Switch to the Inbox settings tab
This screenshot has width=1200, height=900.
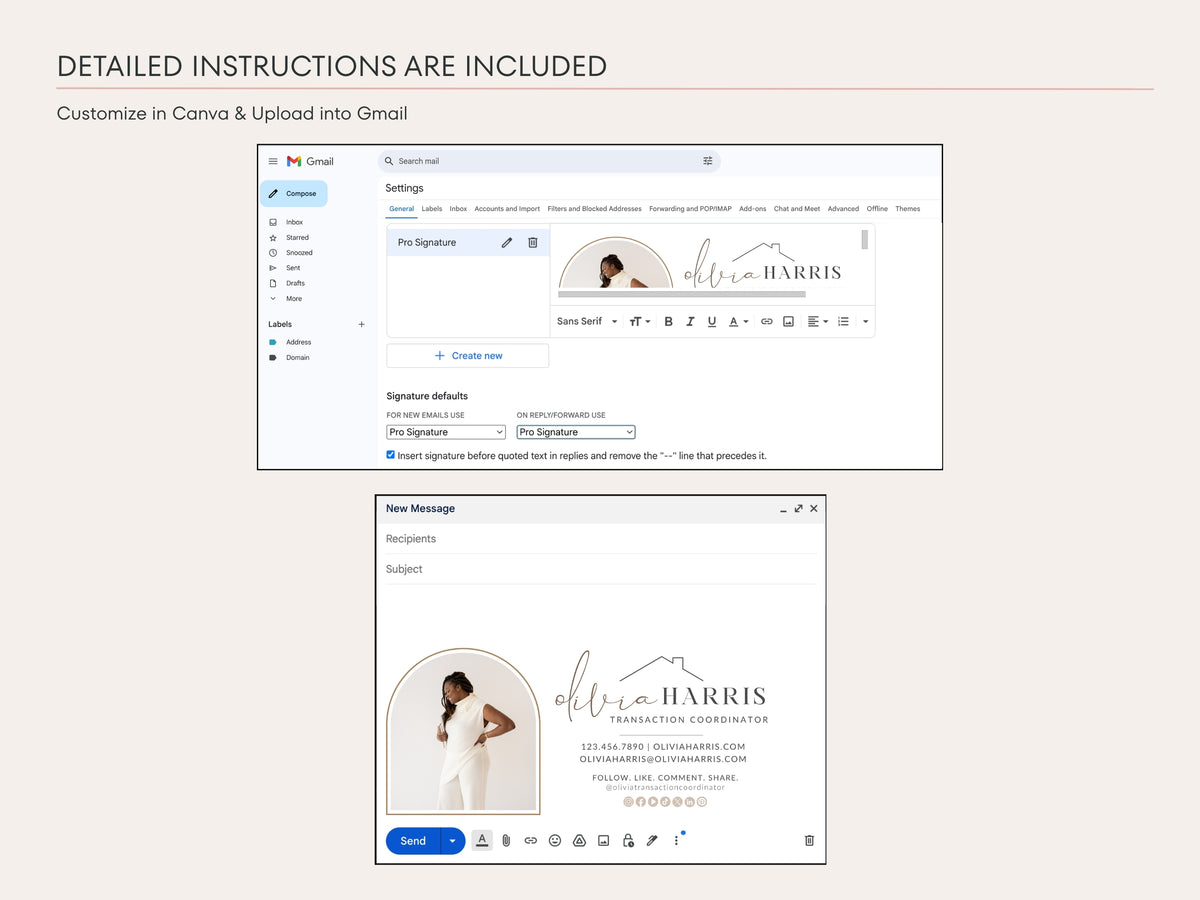tap(458, 209)
